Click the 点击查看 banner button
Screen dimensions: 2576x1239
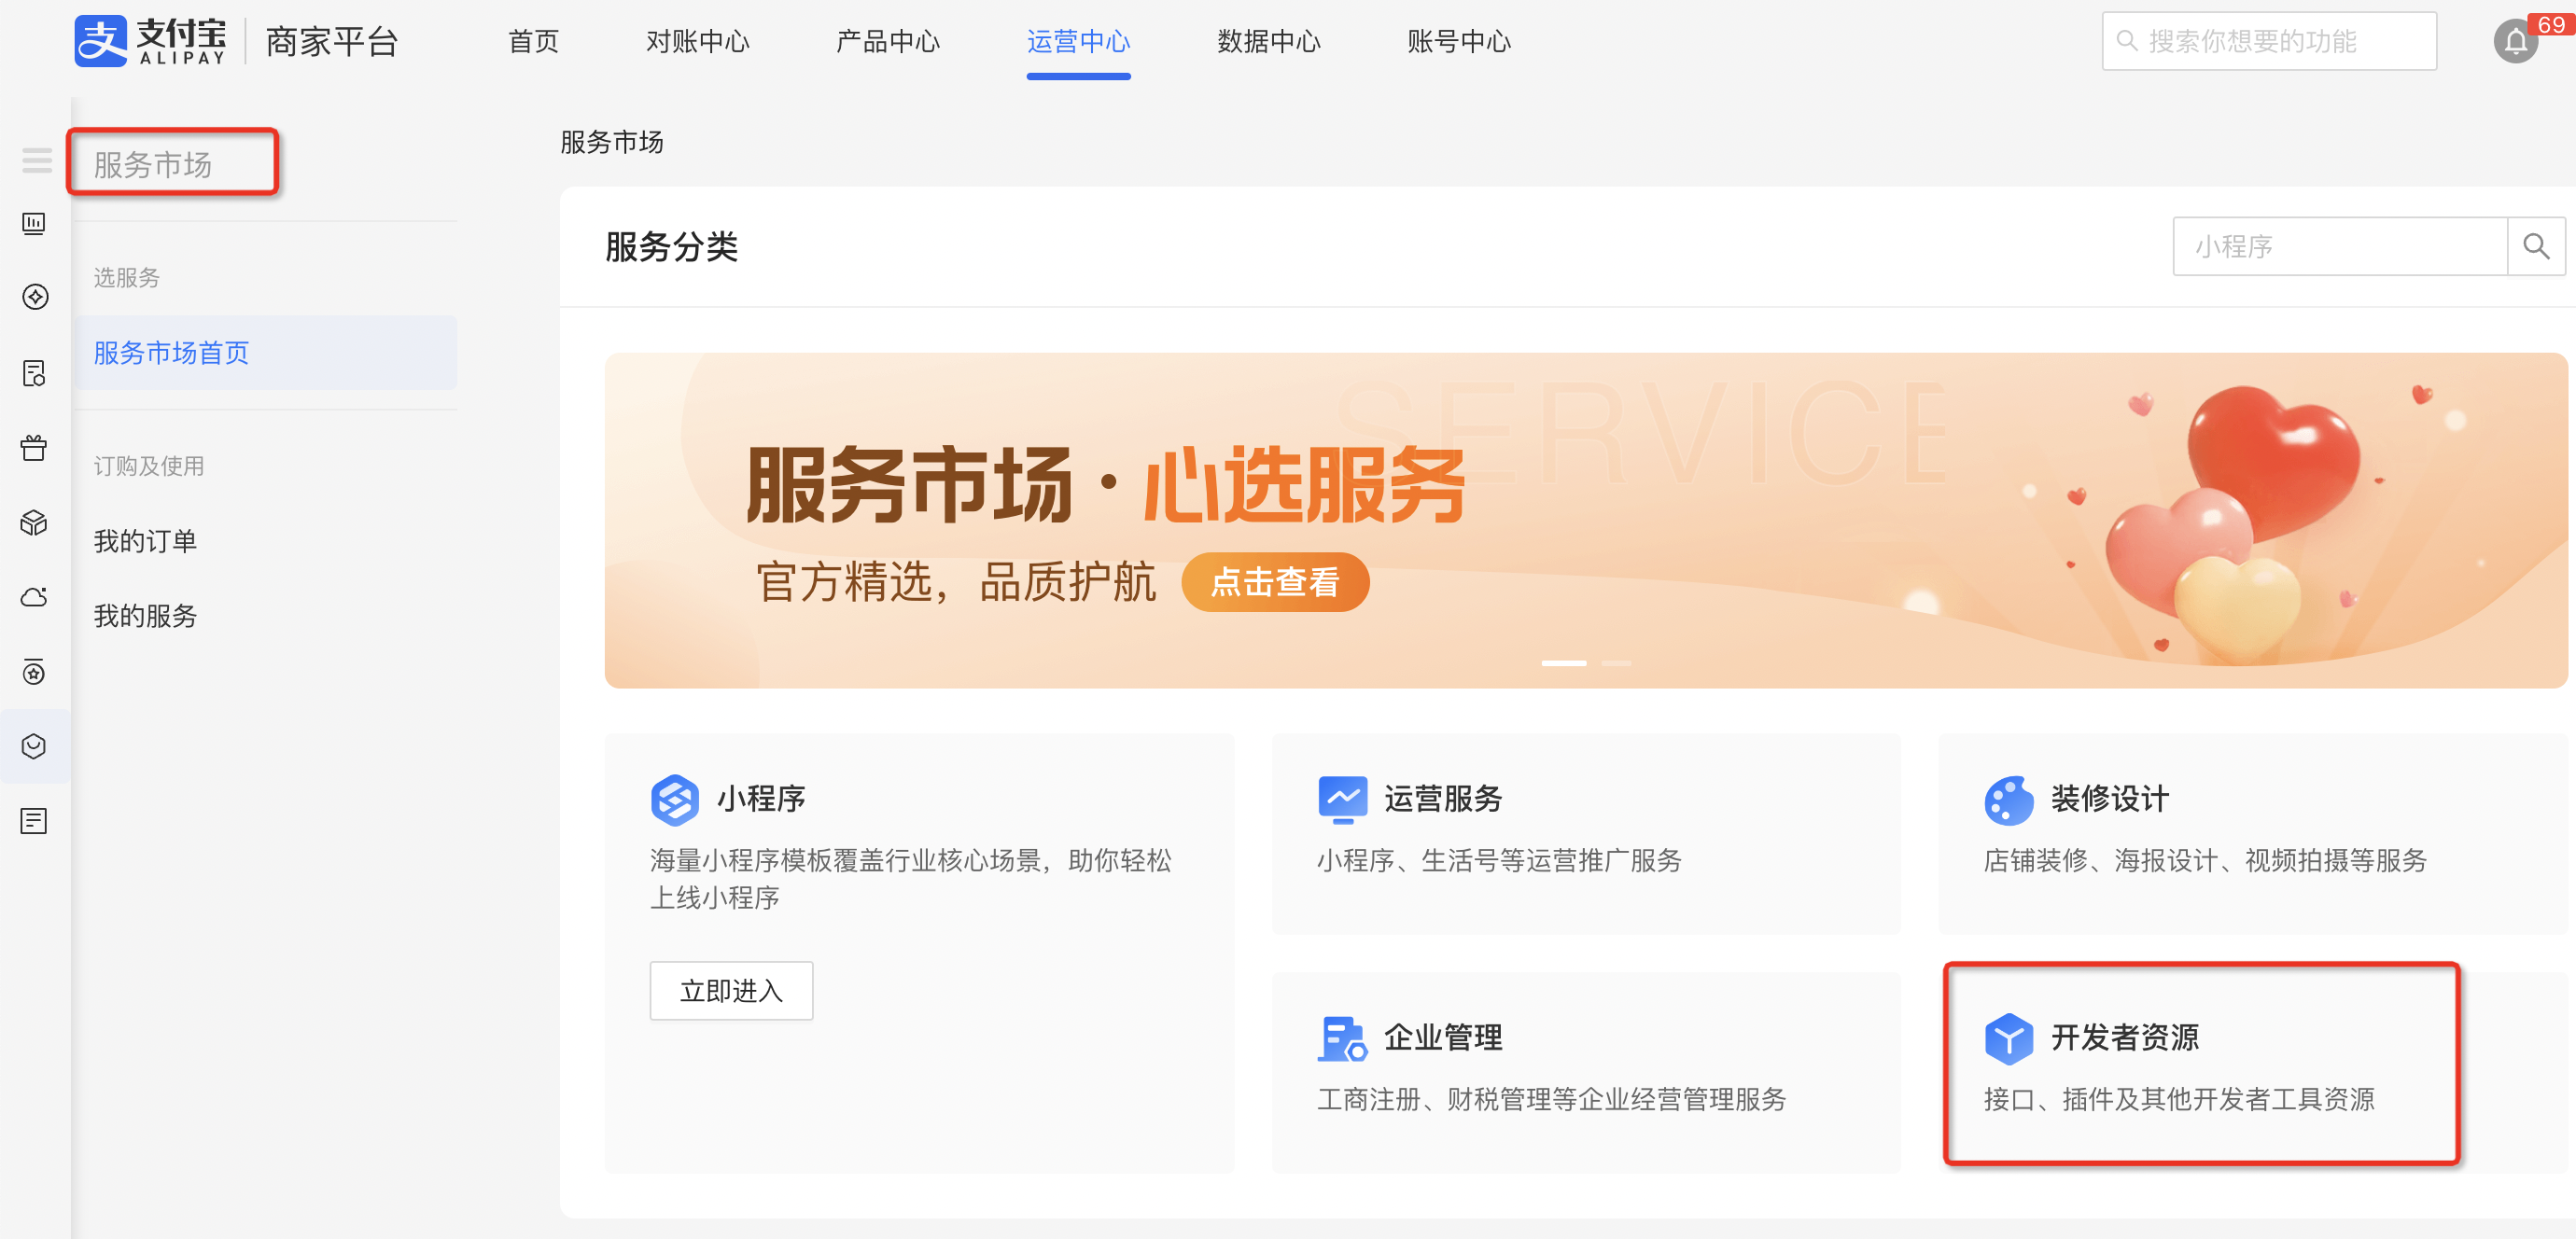point(1275,582)
